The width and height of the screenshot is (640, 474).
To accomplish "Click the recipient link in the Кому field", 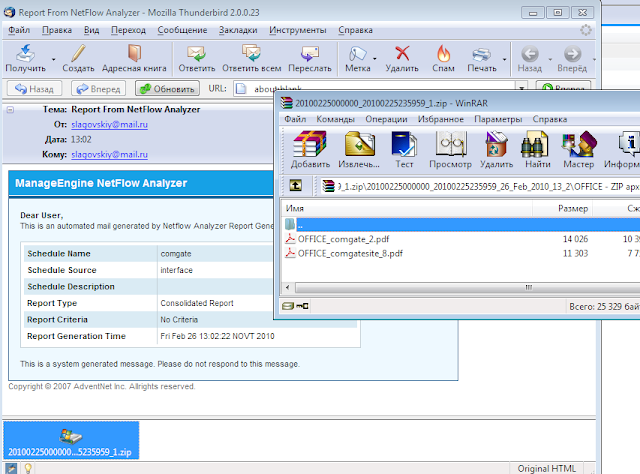I will coord(109,155).
